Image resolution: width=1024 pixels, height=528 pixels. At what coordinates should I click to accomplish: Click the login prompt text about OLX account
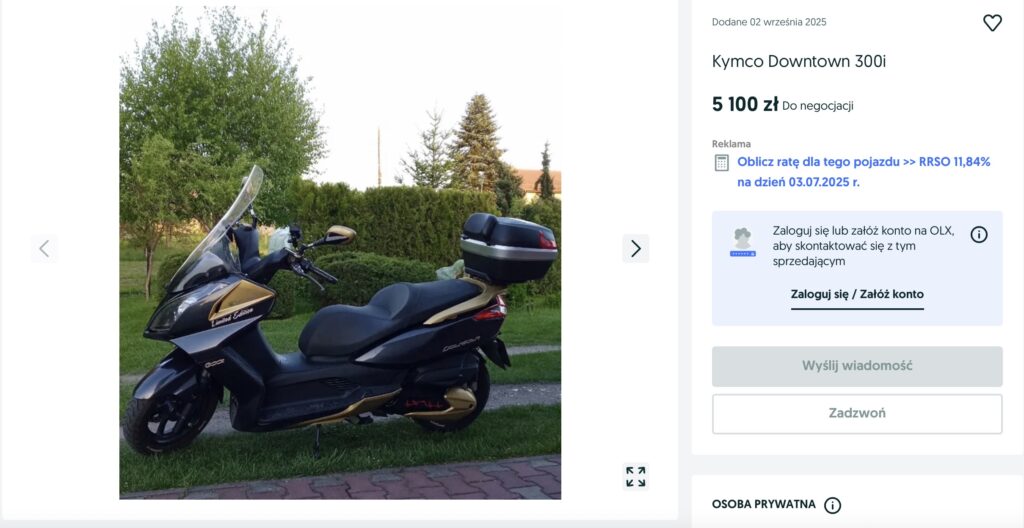pos(863,246)
